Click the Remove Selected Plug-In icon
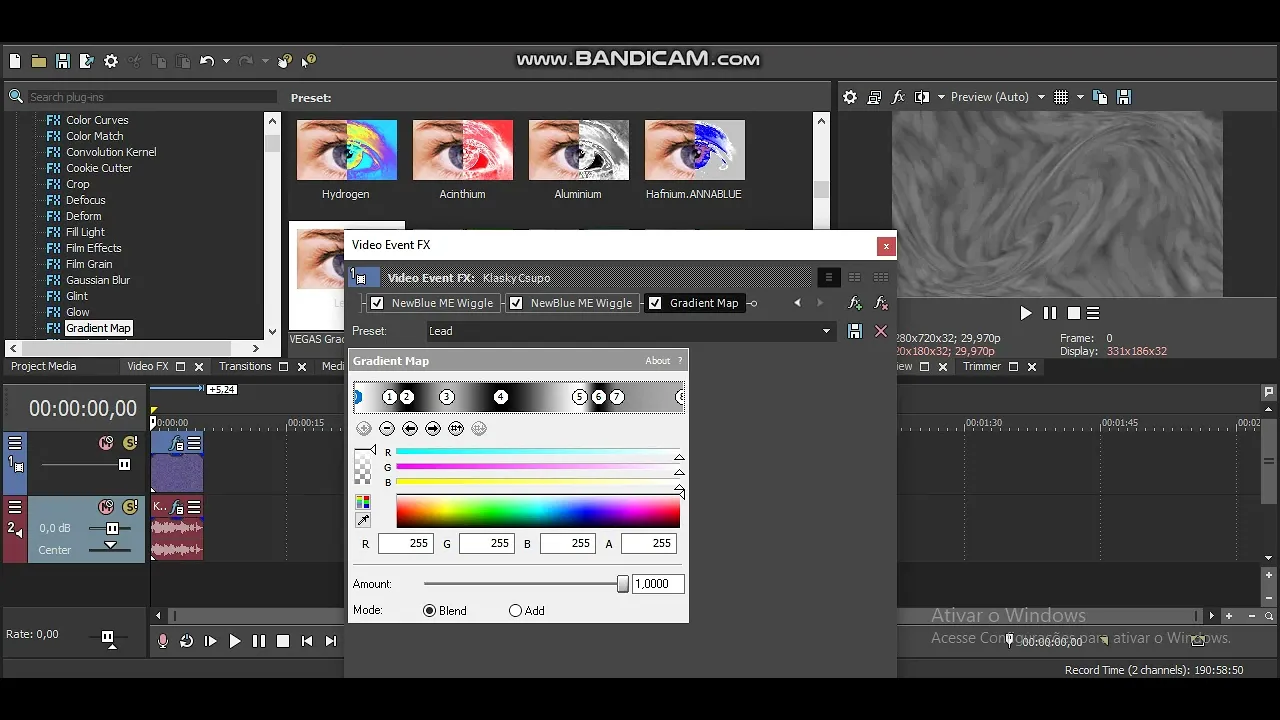The width and height of the screenshot is (1280, 720). pos(881,303)
